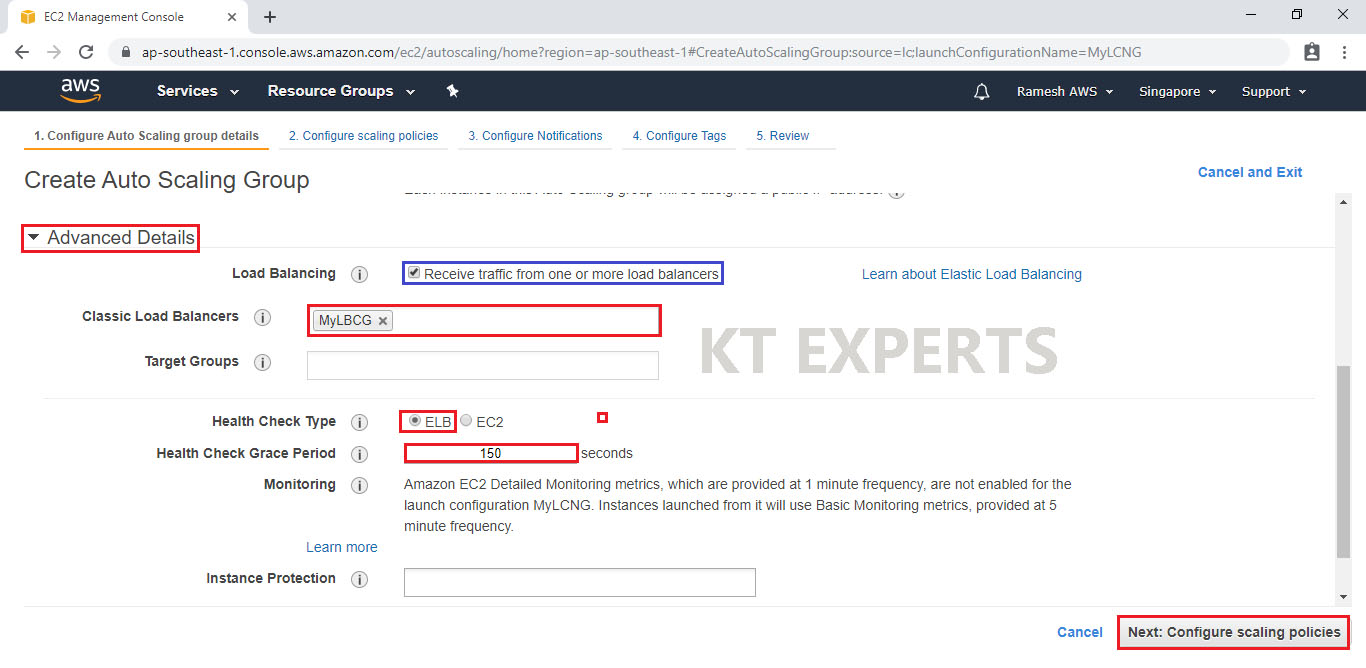Select ELB health check type
Image resolution: width=1366 pixels, height=668 pixels.
click(x=414, y=421)
